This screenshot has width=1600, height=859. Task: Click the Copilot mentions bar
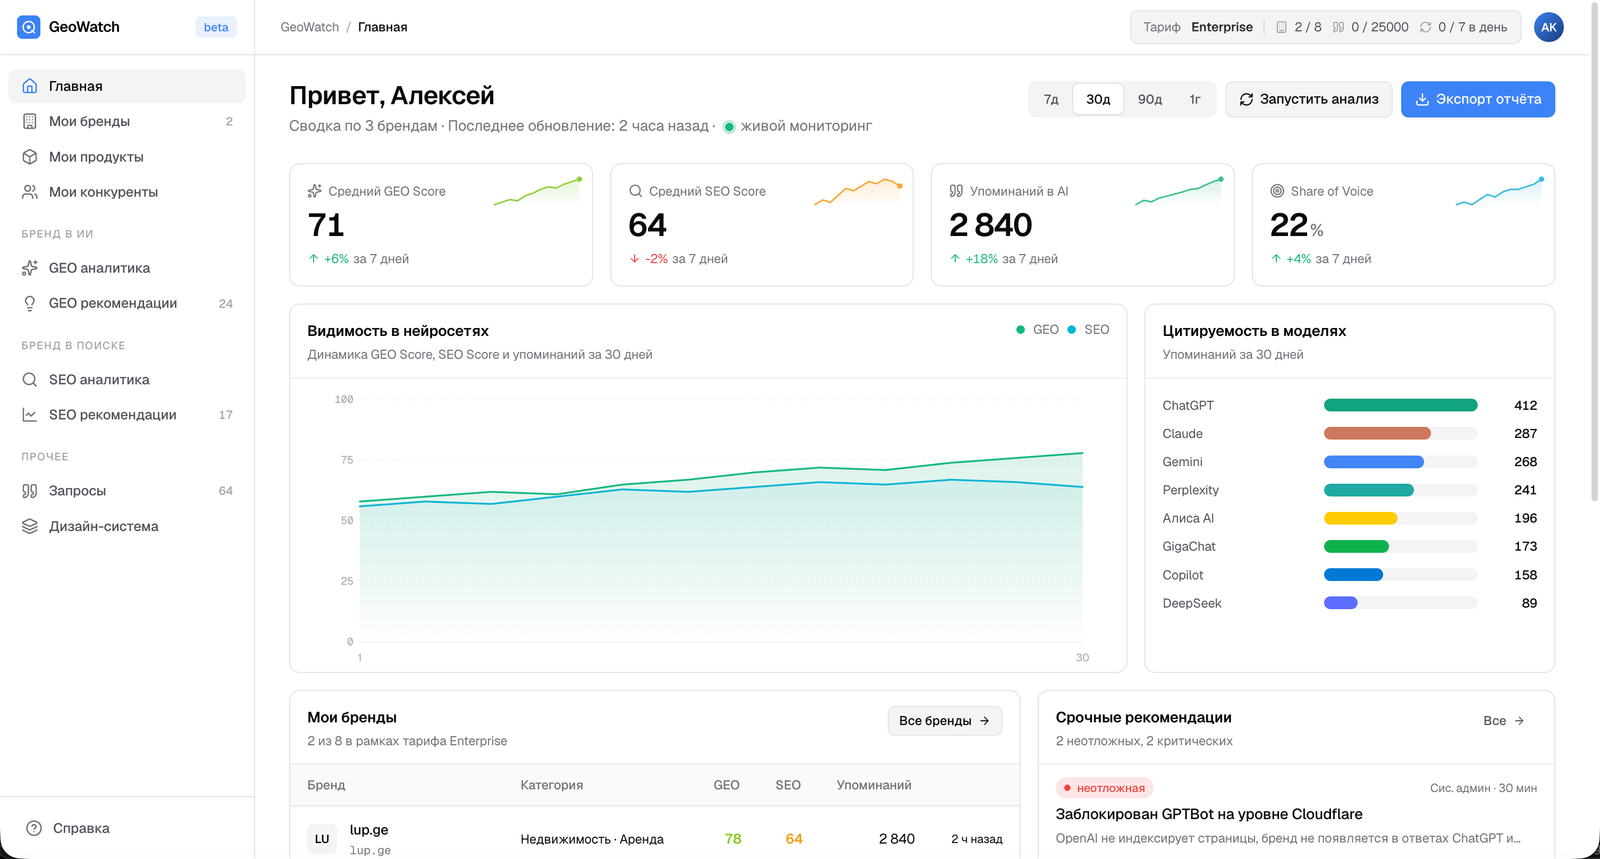click(x=1401, y=575)
